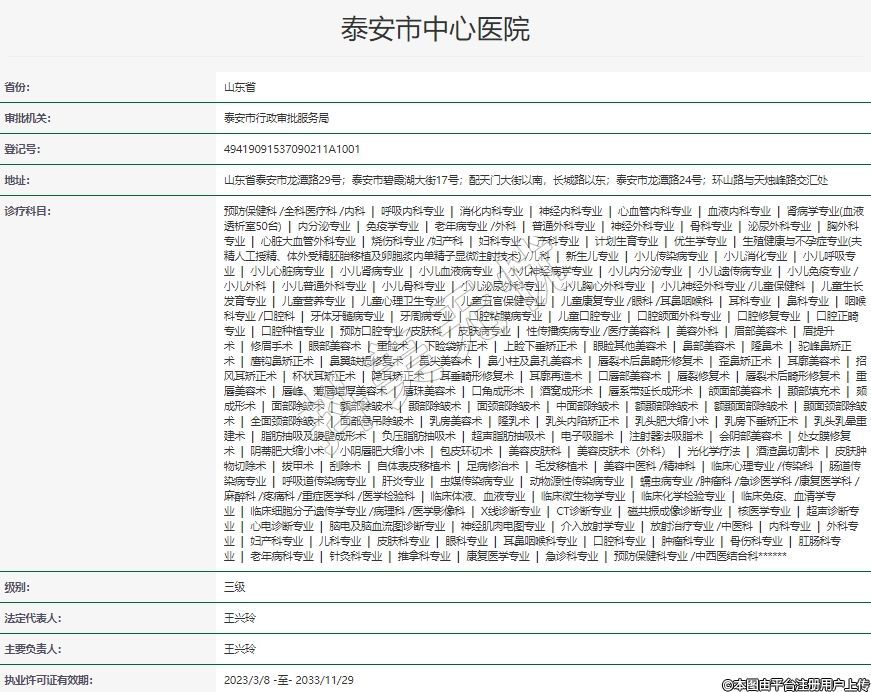The width and height of the screenshot is (871, 692).
Task: Click the validity dates 2023/3/8 -至- 2033/11/29
Action: coord(290,680)
